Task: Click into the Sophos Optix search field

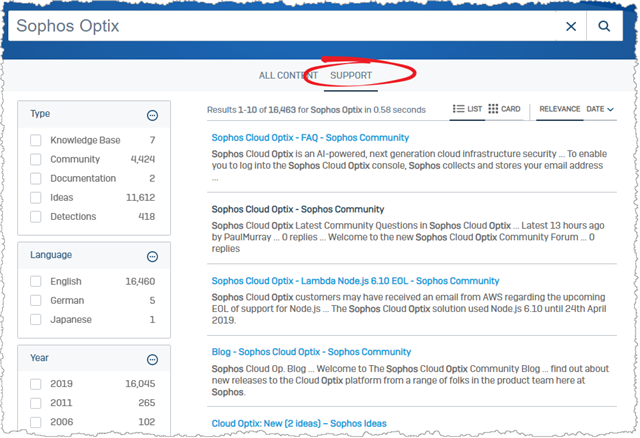Action: pos(282,26)
